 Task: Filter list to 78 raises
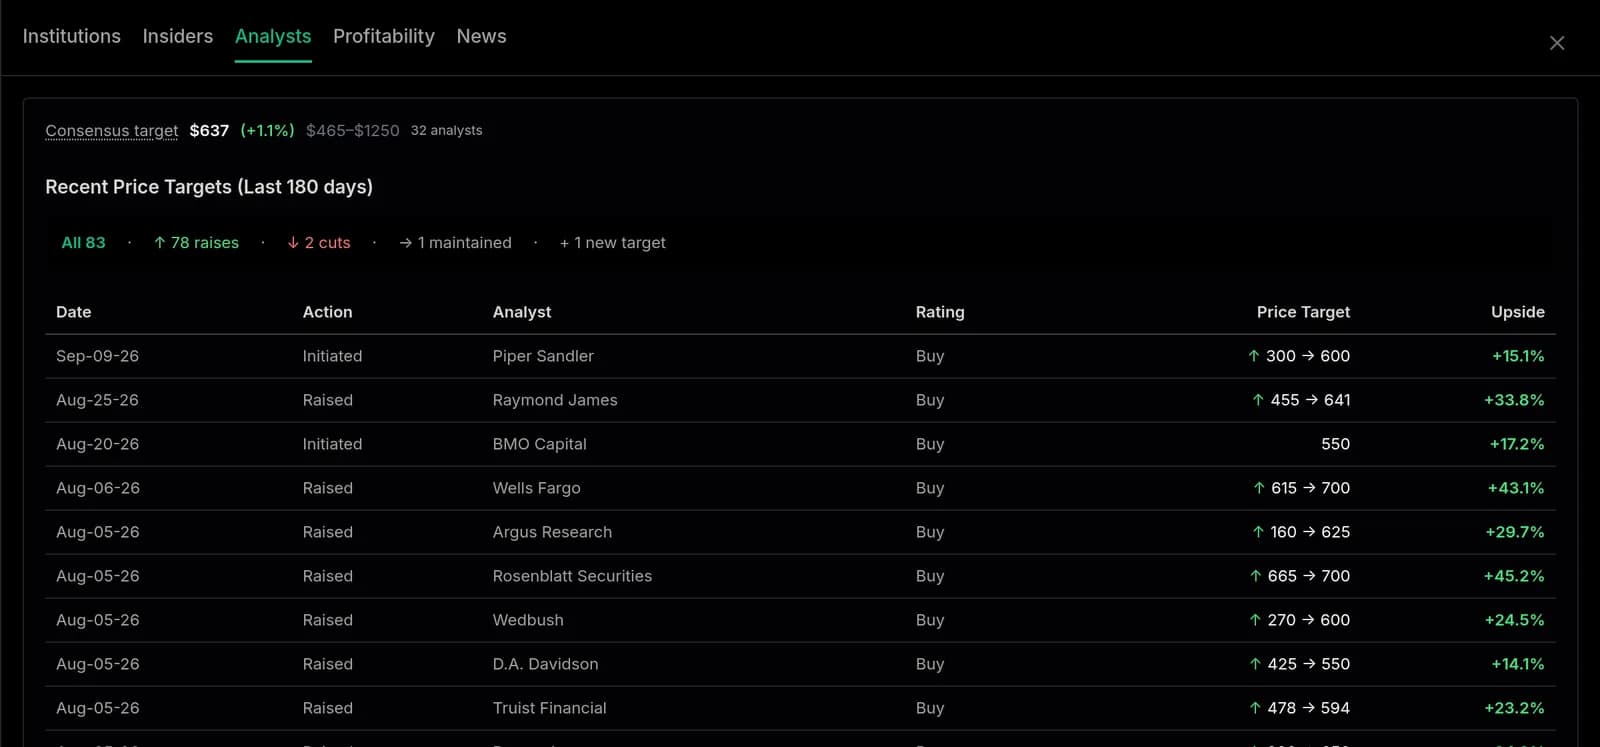[x=196, y=242]
